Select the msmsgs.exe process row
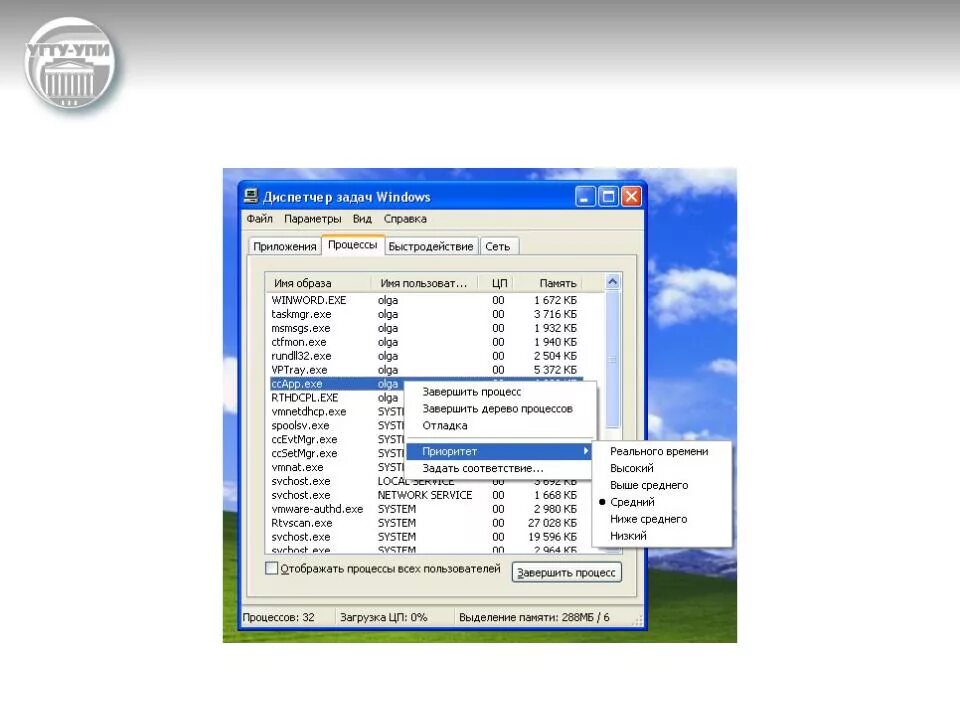960x720 pixels. [x=426, y=328]
